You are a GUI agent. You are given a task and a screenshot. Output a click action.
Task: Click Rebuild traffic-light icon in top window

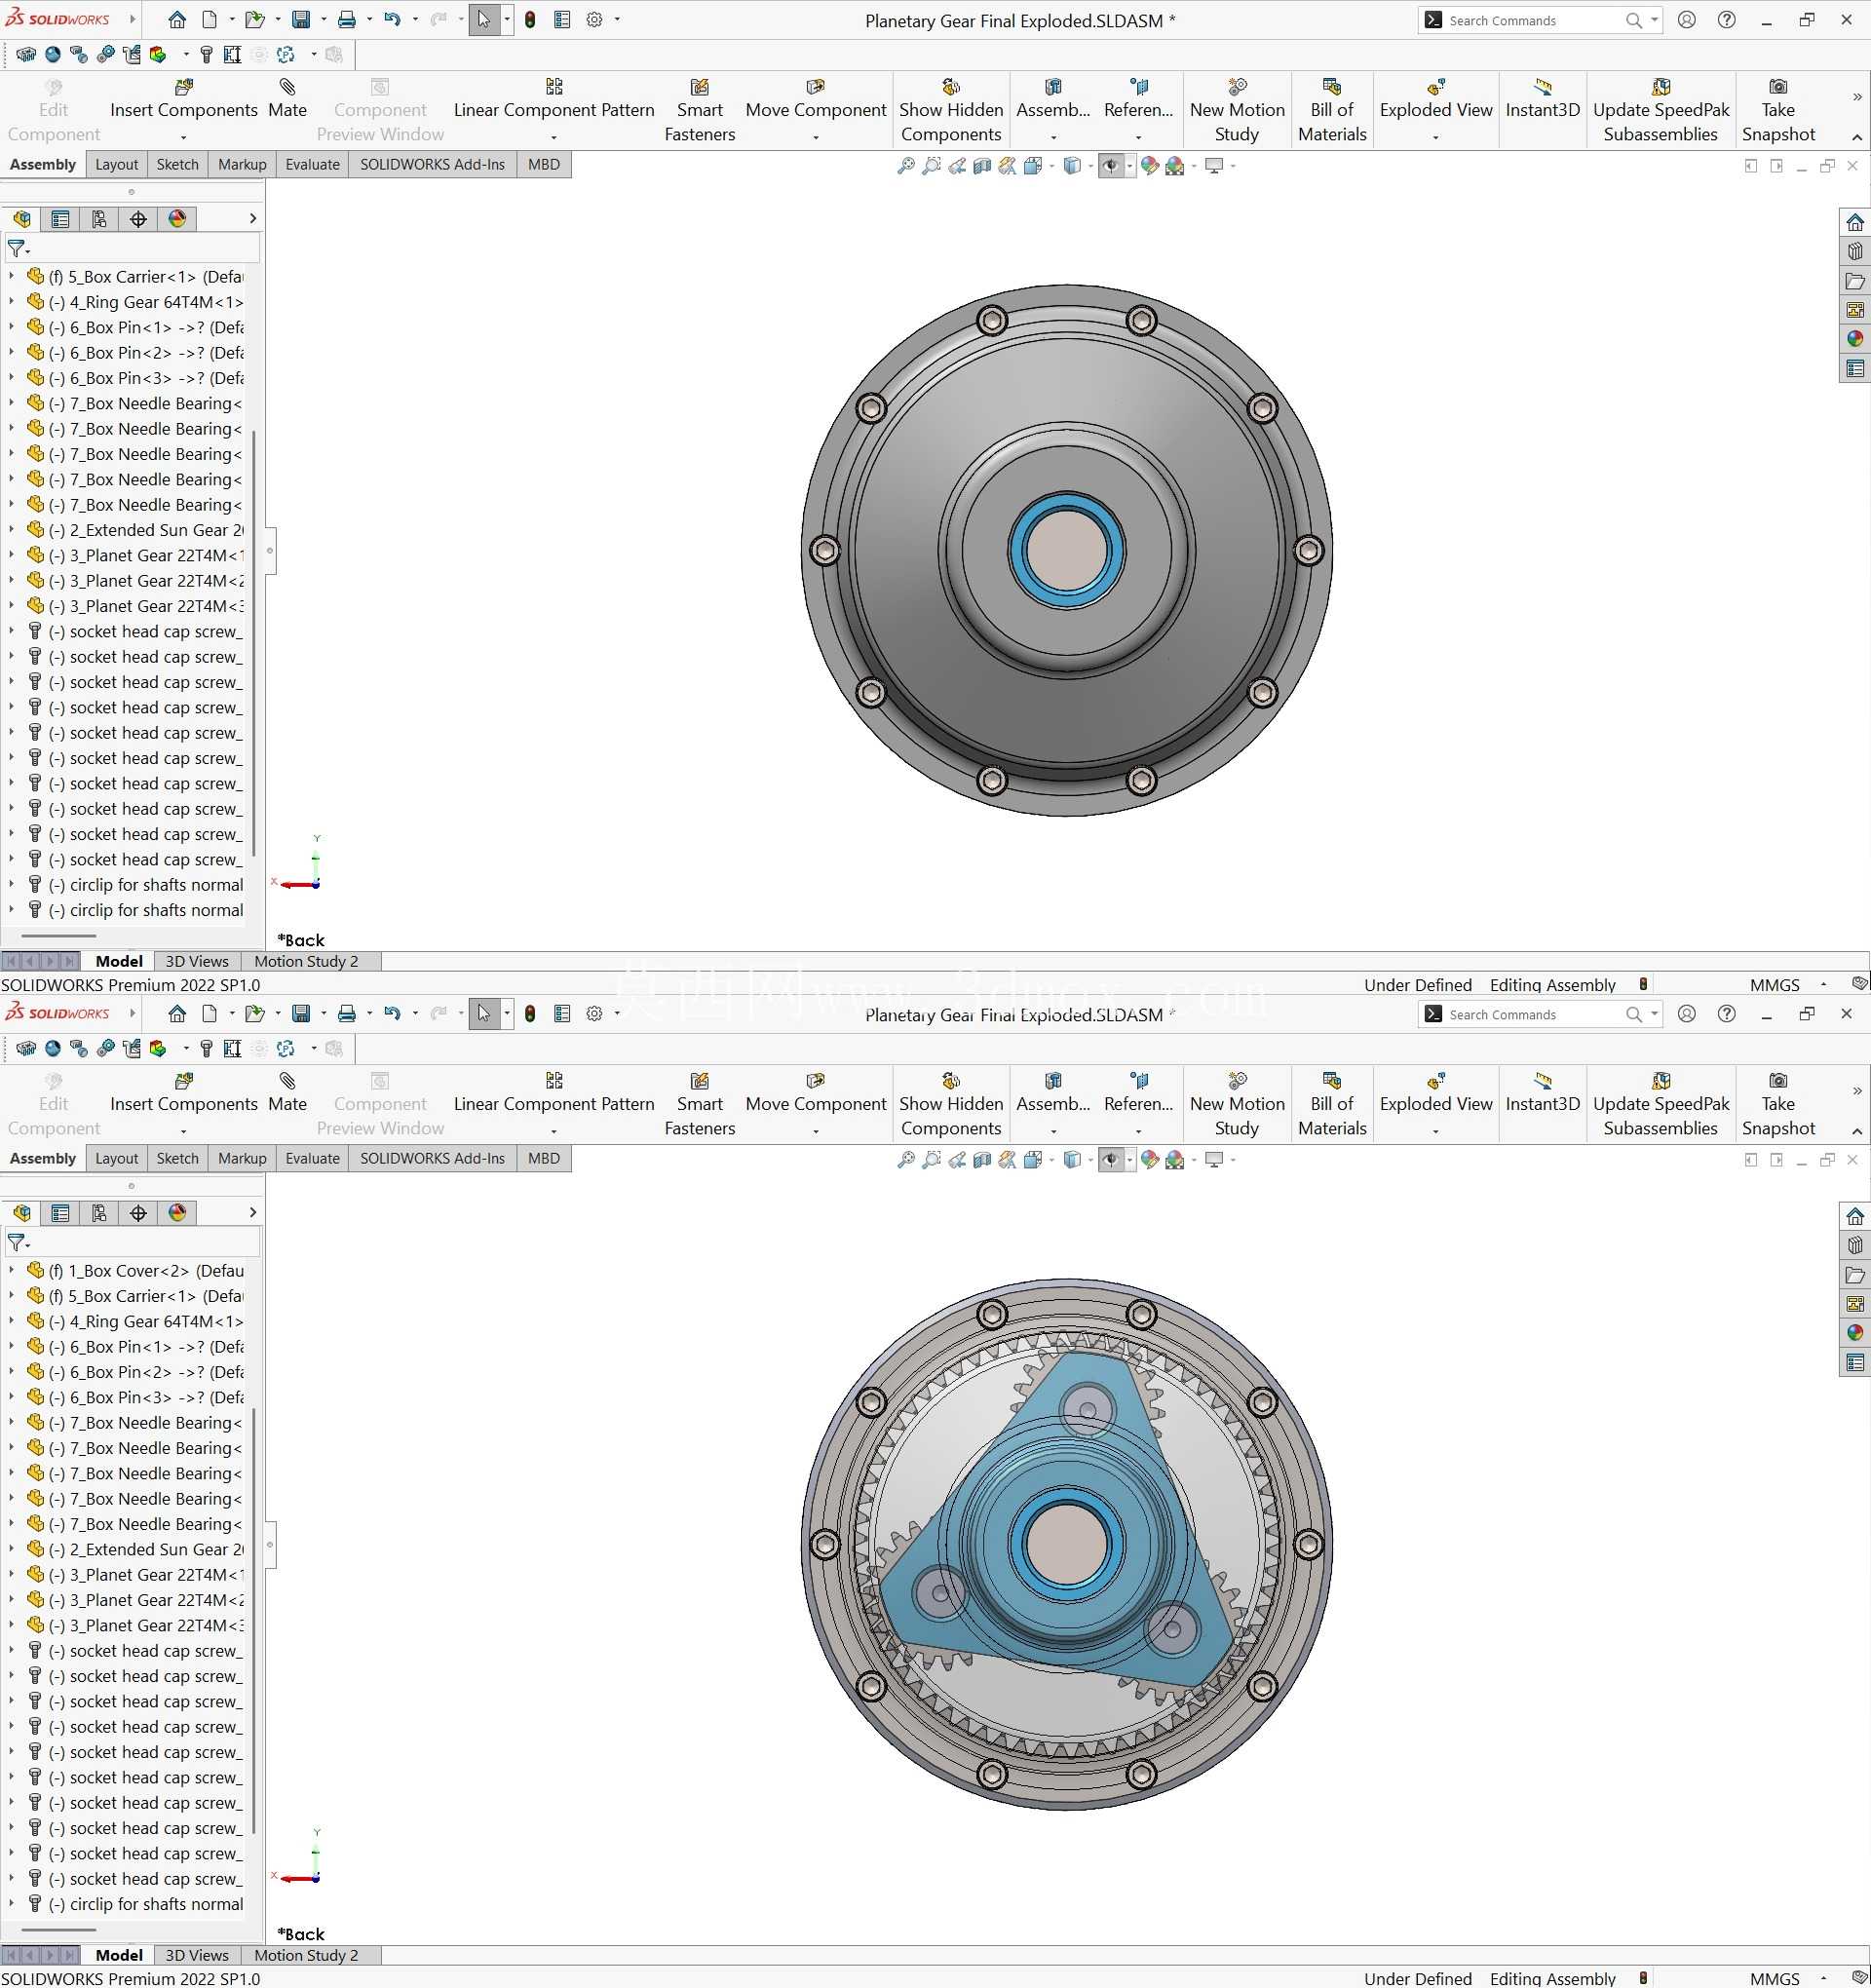click(x=530, y=20)
